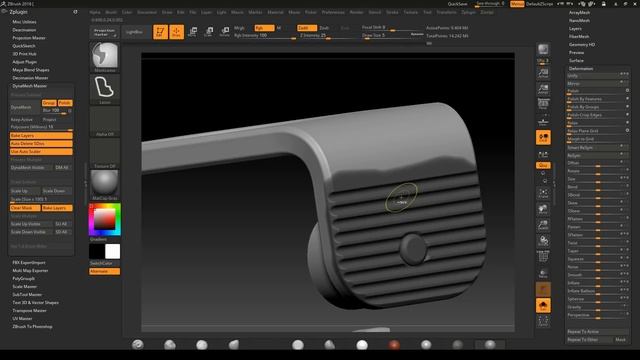Select the white secondary color swatch
Viewport: 640px width, 360px height.
coord(112,251)
